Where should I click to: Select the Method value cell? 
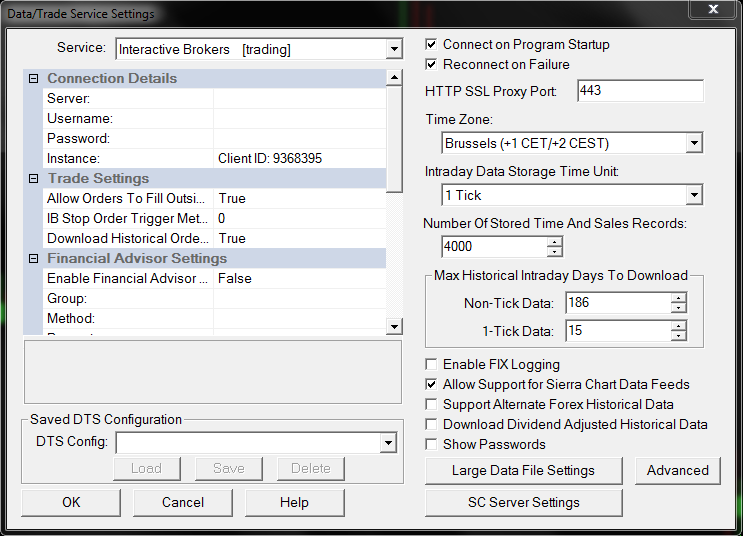point(299,318)
